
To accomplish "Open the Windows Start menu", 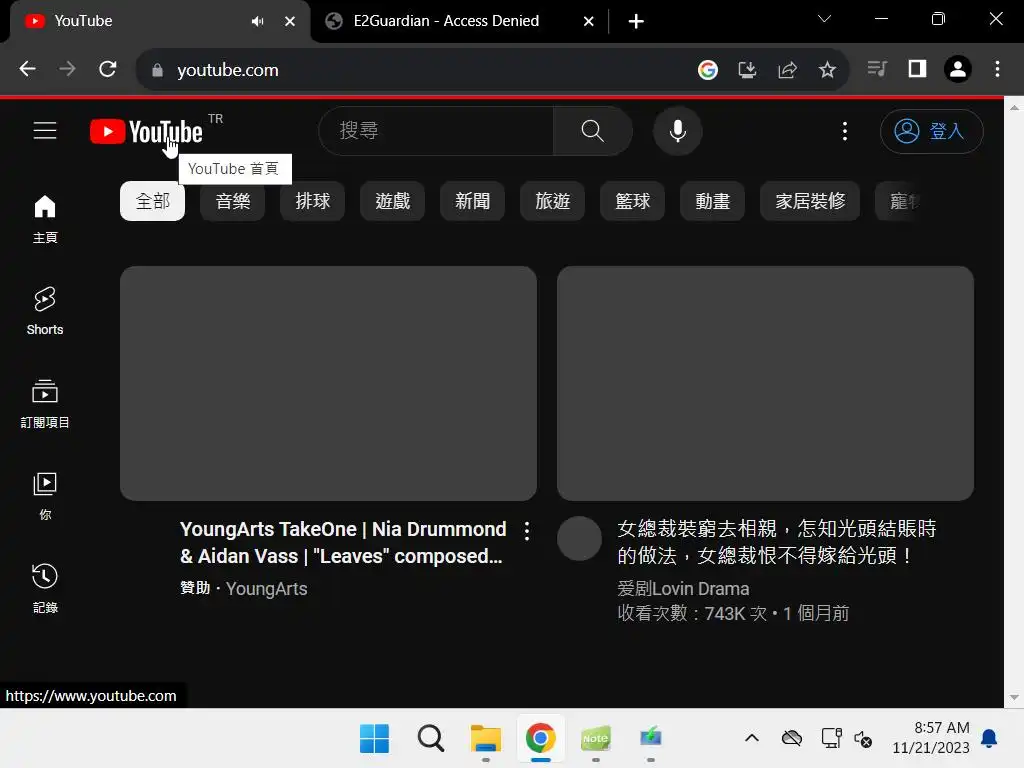I will point(374,739).
